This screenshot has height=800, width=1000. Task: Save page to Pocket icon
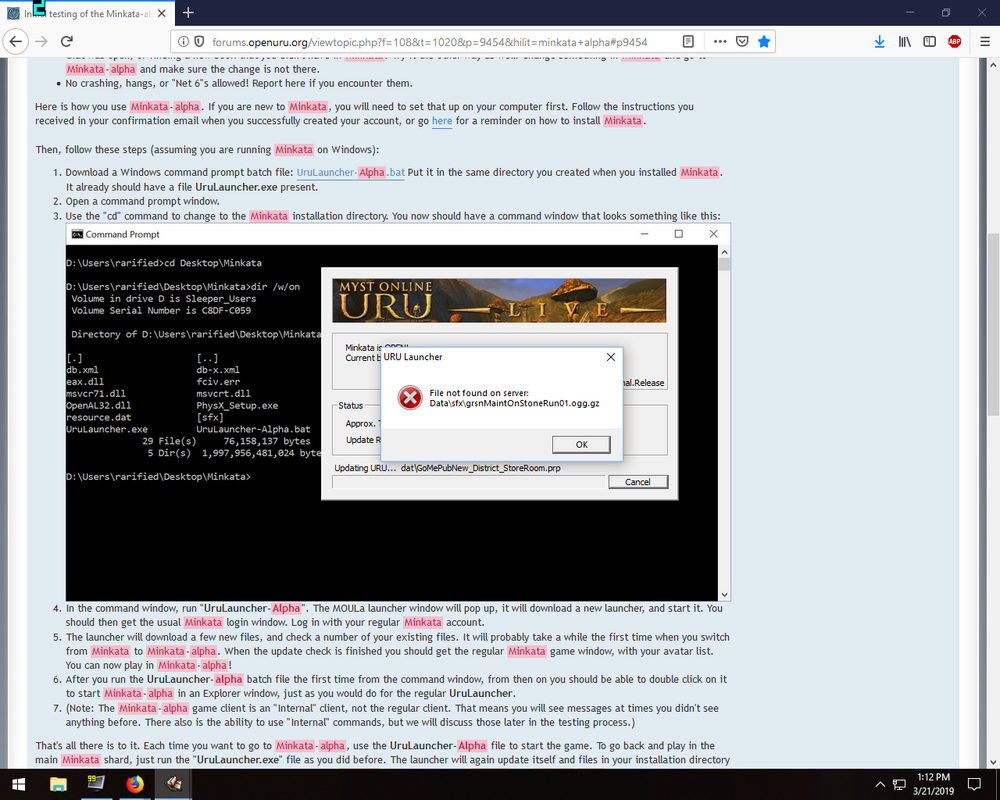pos(742,41)
